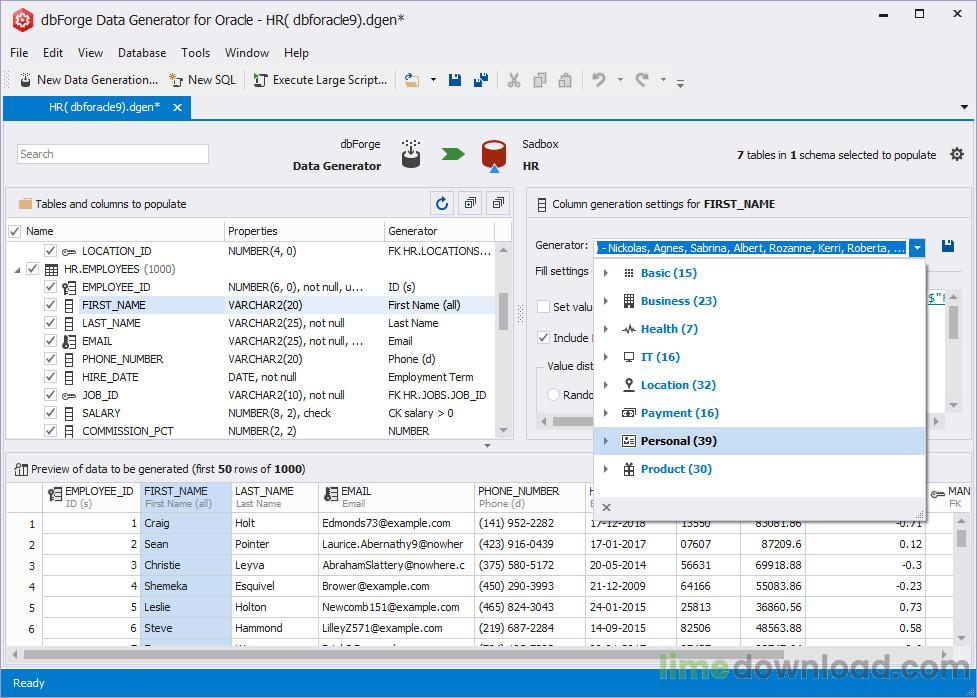The height and width of the screenshot is (698, 977).
Task: Expand the Personal (39) generator group
Action: click(606, 441)
